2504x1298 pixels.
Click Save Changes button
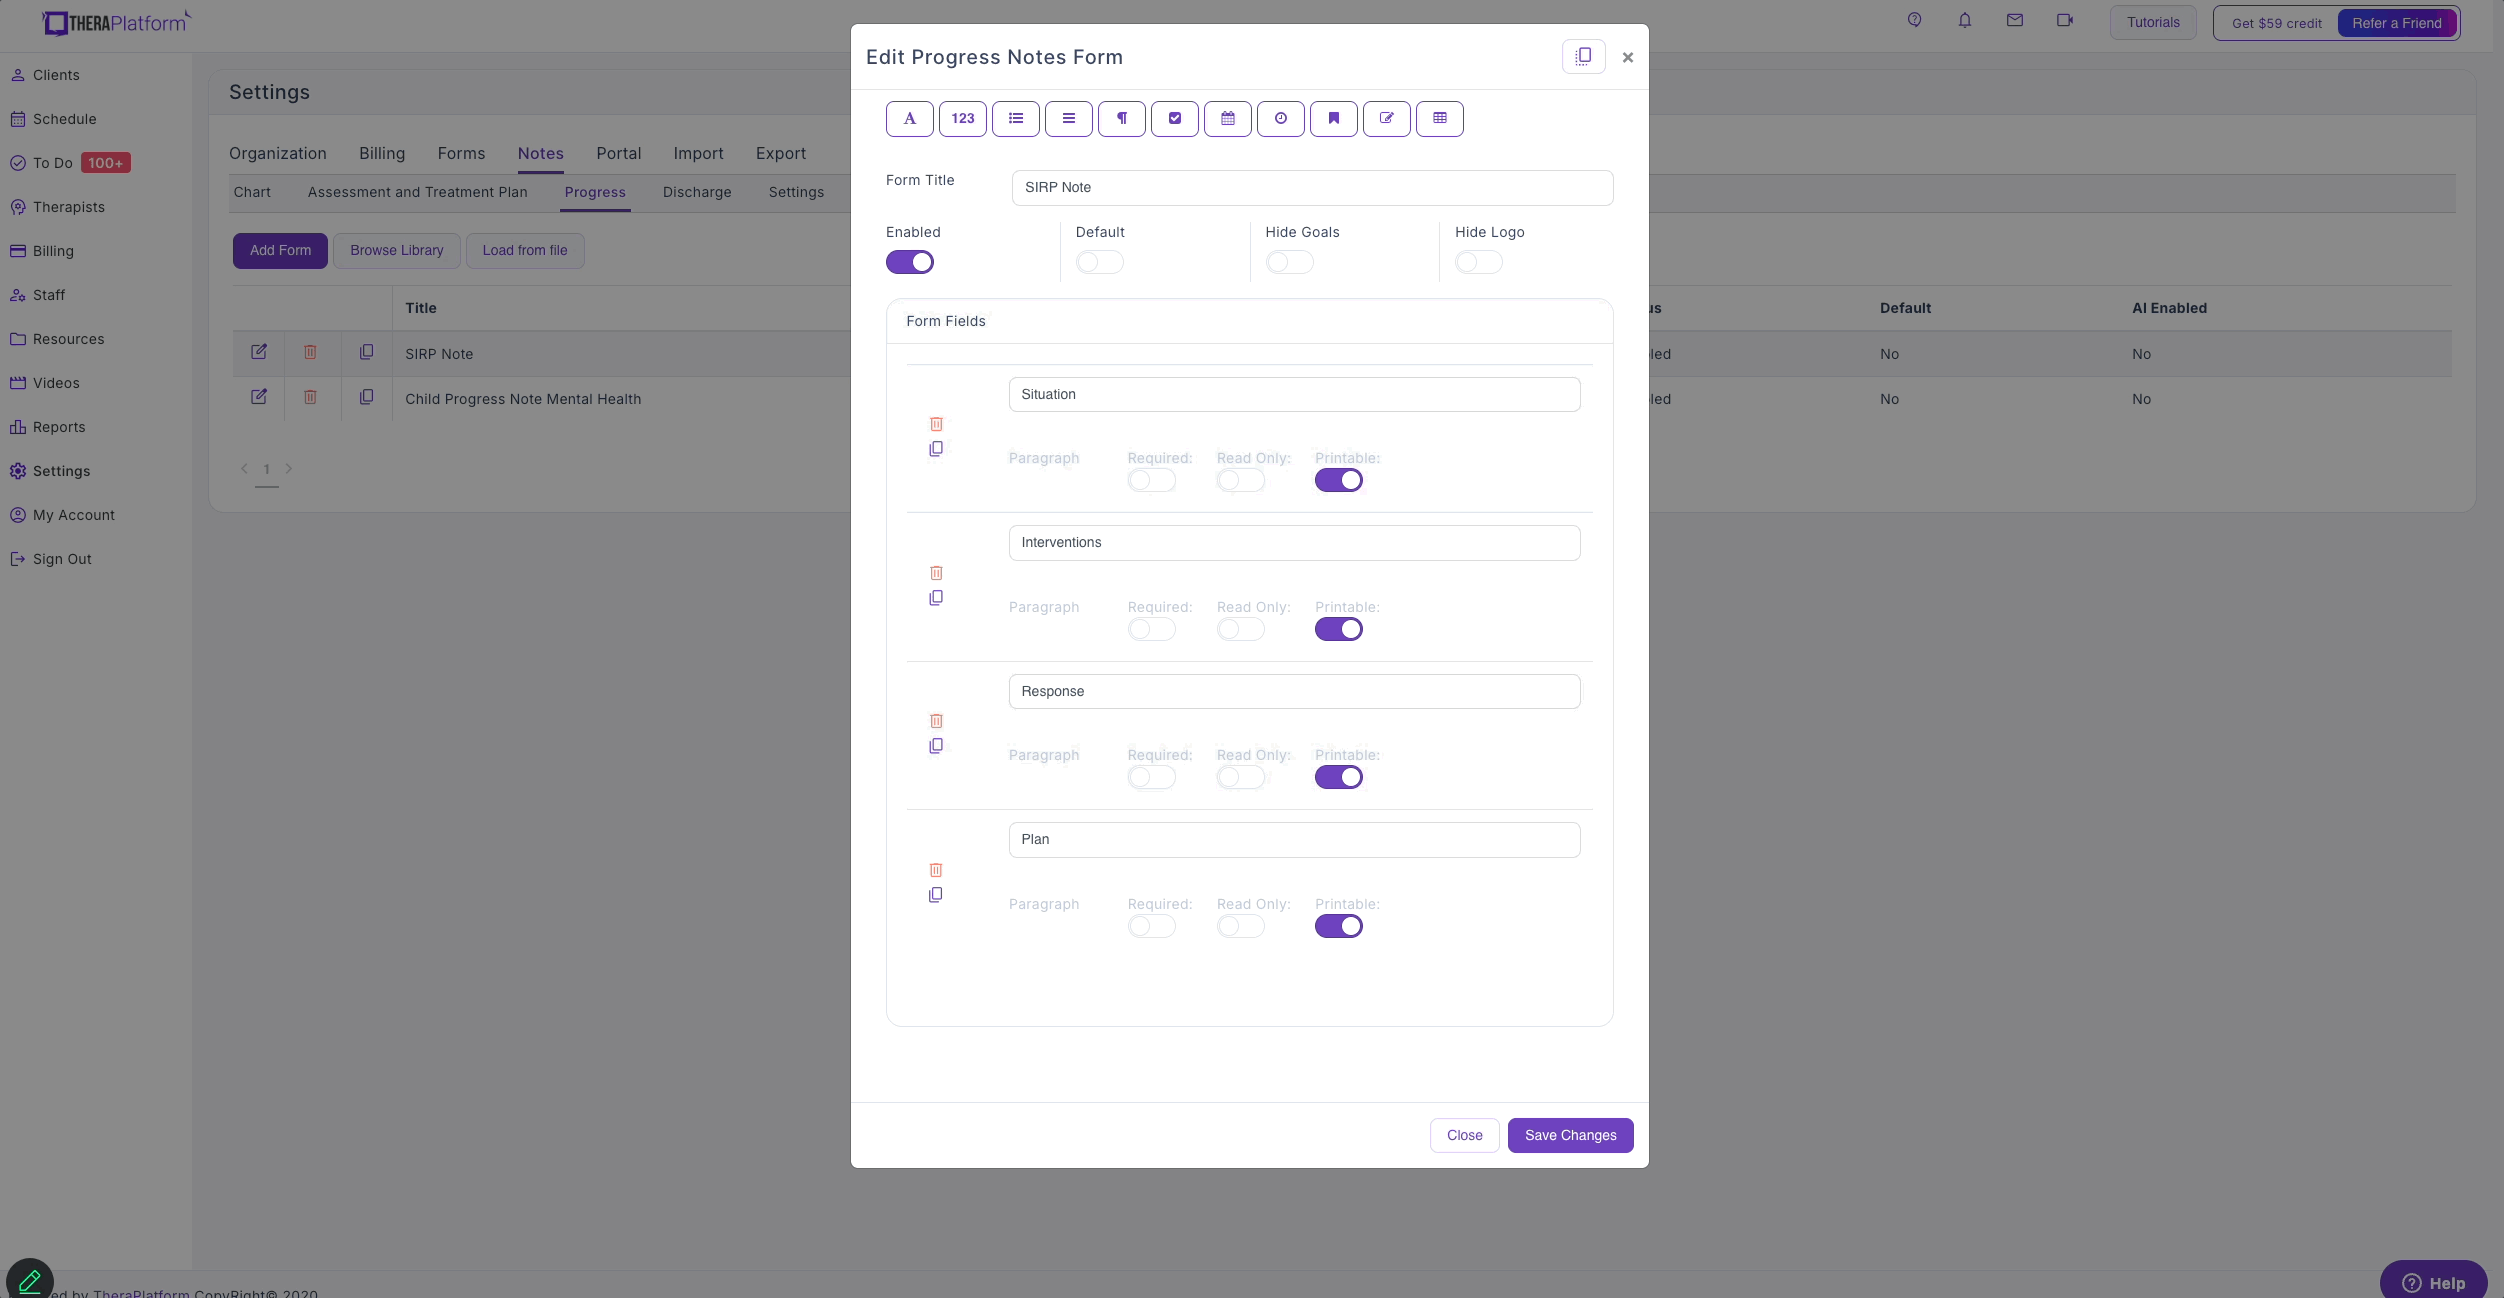tap(1570, 1135)
